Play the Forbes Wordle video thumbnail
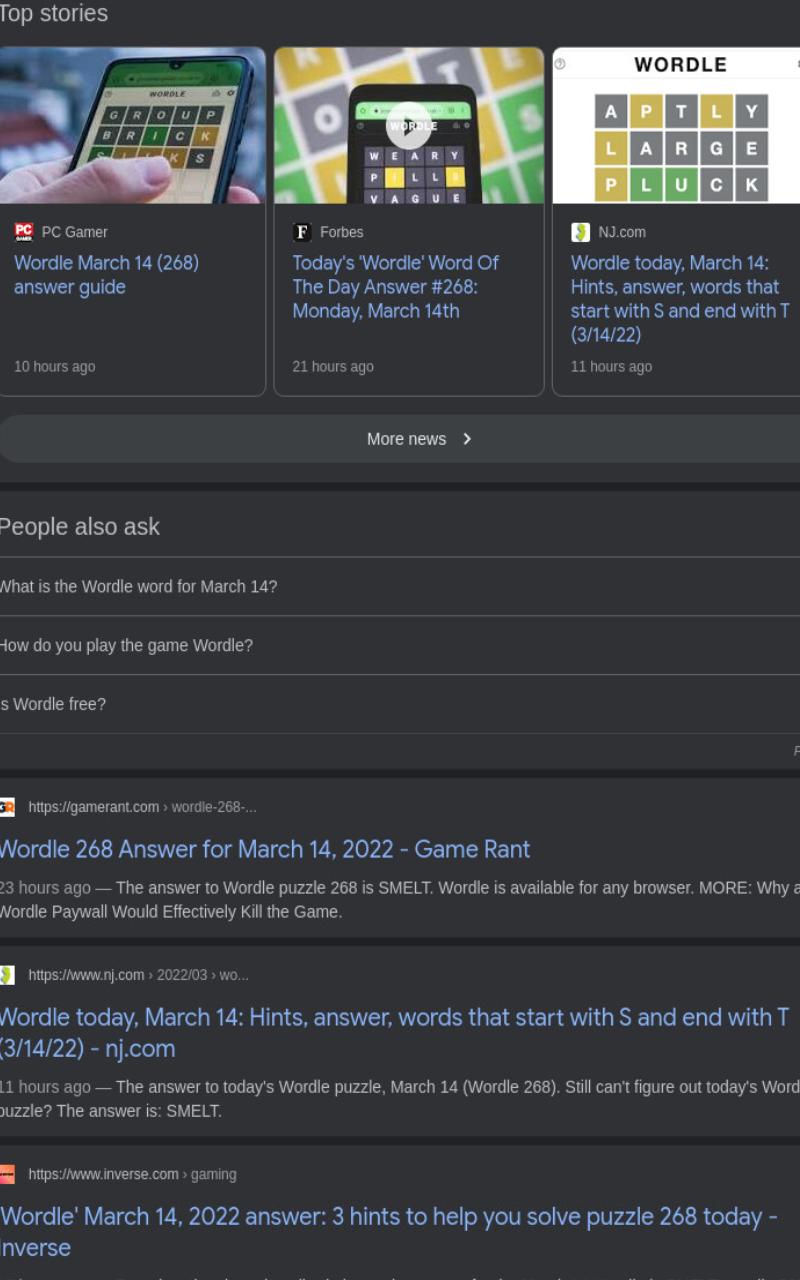 [x=409, y=126]
